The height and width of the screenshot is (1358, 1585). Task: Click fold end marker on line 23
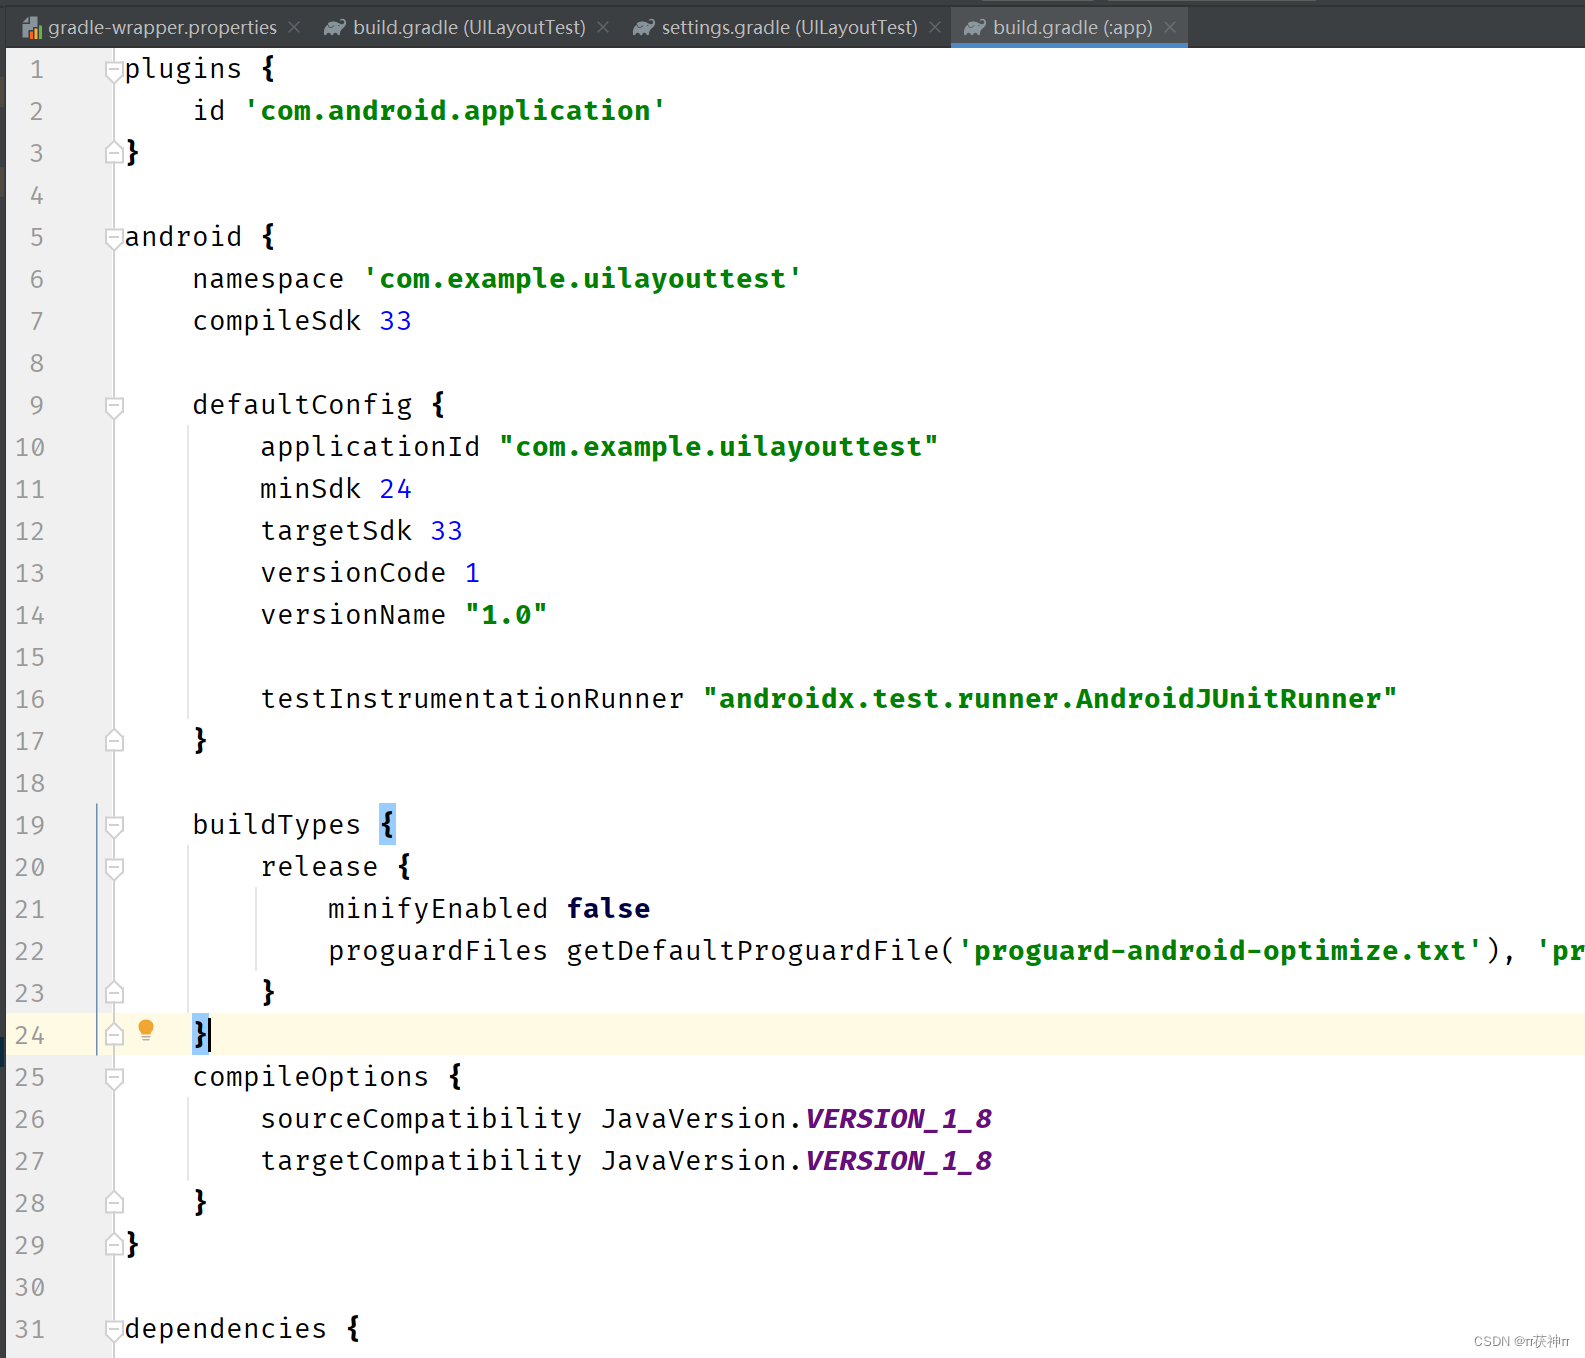pyautogui.click(x=114, y=993)
